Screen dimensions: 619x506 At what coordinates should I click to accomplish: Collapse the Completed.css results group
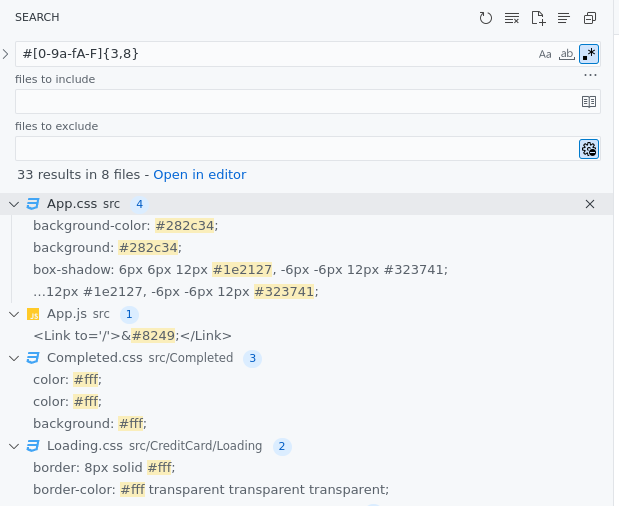14,358
